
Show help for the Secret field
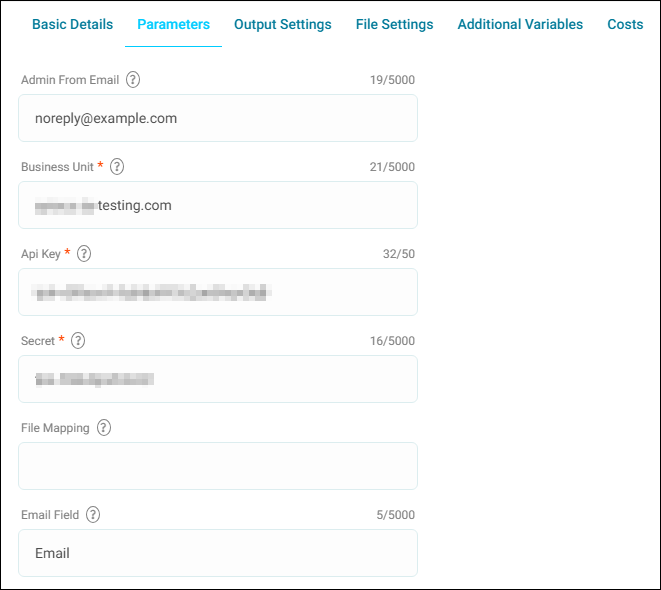pyautogui.click(x=78, y=341)
